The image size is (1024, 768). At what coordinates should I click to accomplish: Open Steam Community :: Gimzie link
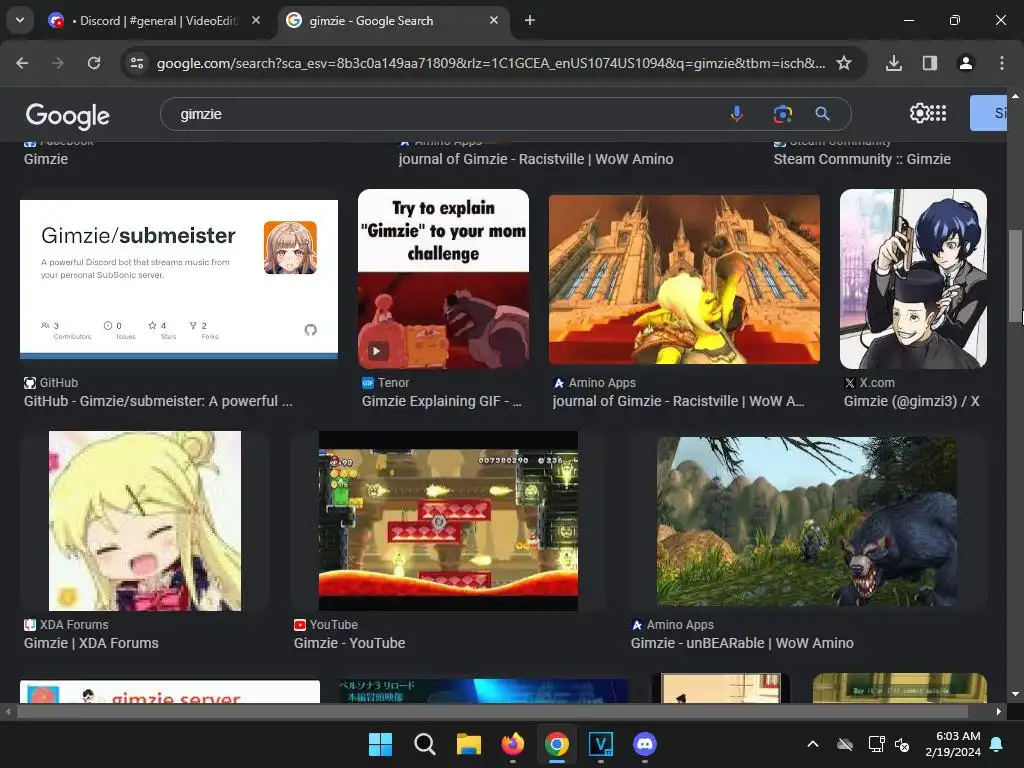(862, 159)
